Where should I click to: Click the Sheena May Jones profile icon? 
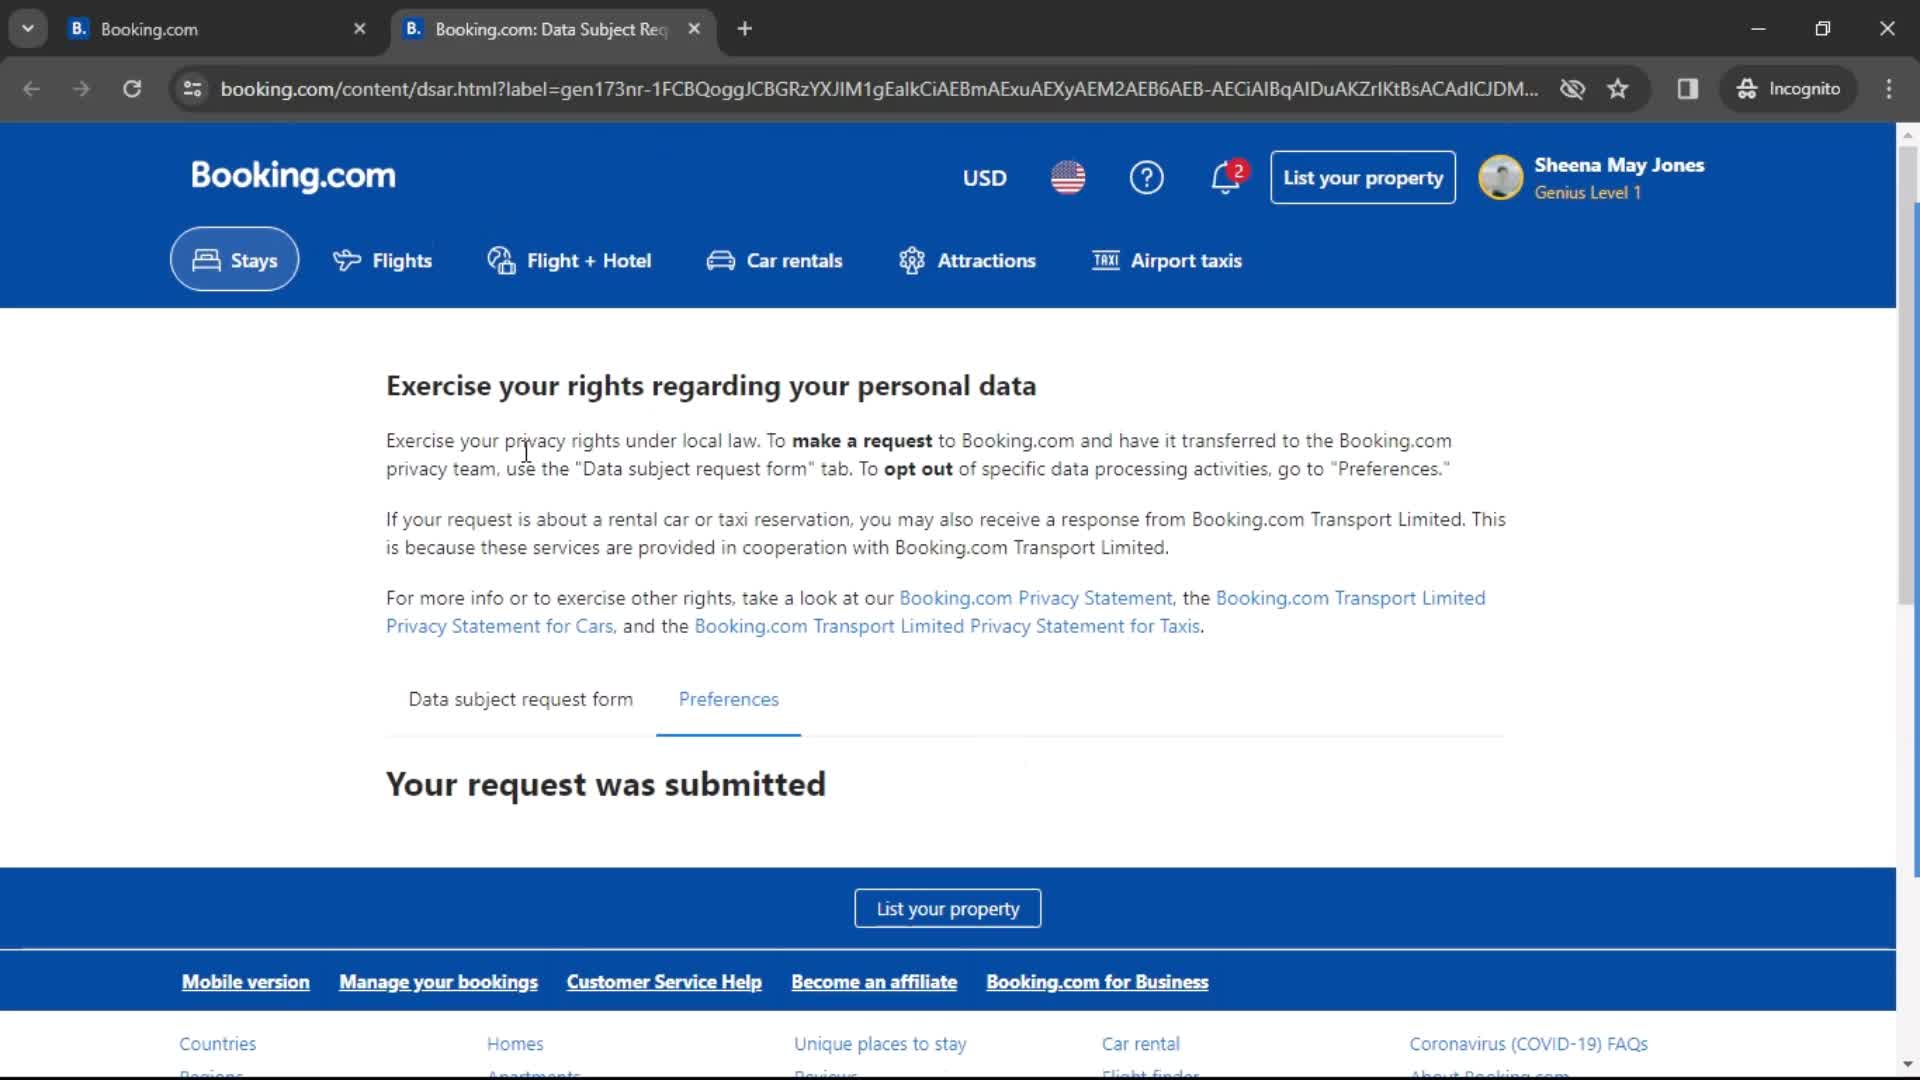[1502, 177]
